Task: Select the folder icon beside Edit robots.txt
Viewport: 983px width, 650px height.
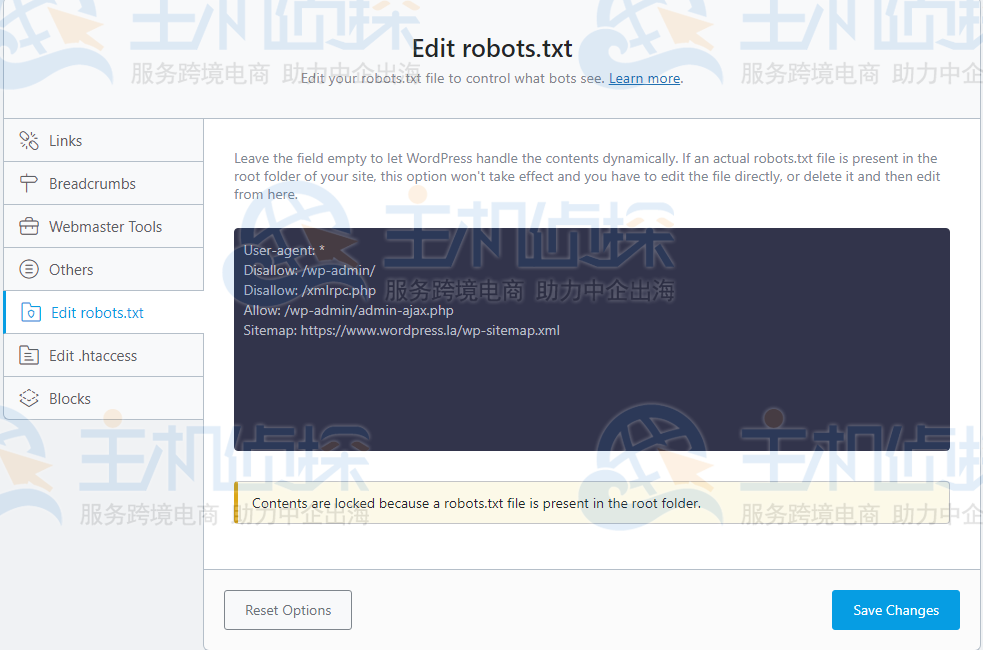Action: (x=29, y=312)
